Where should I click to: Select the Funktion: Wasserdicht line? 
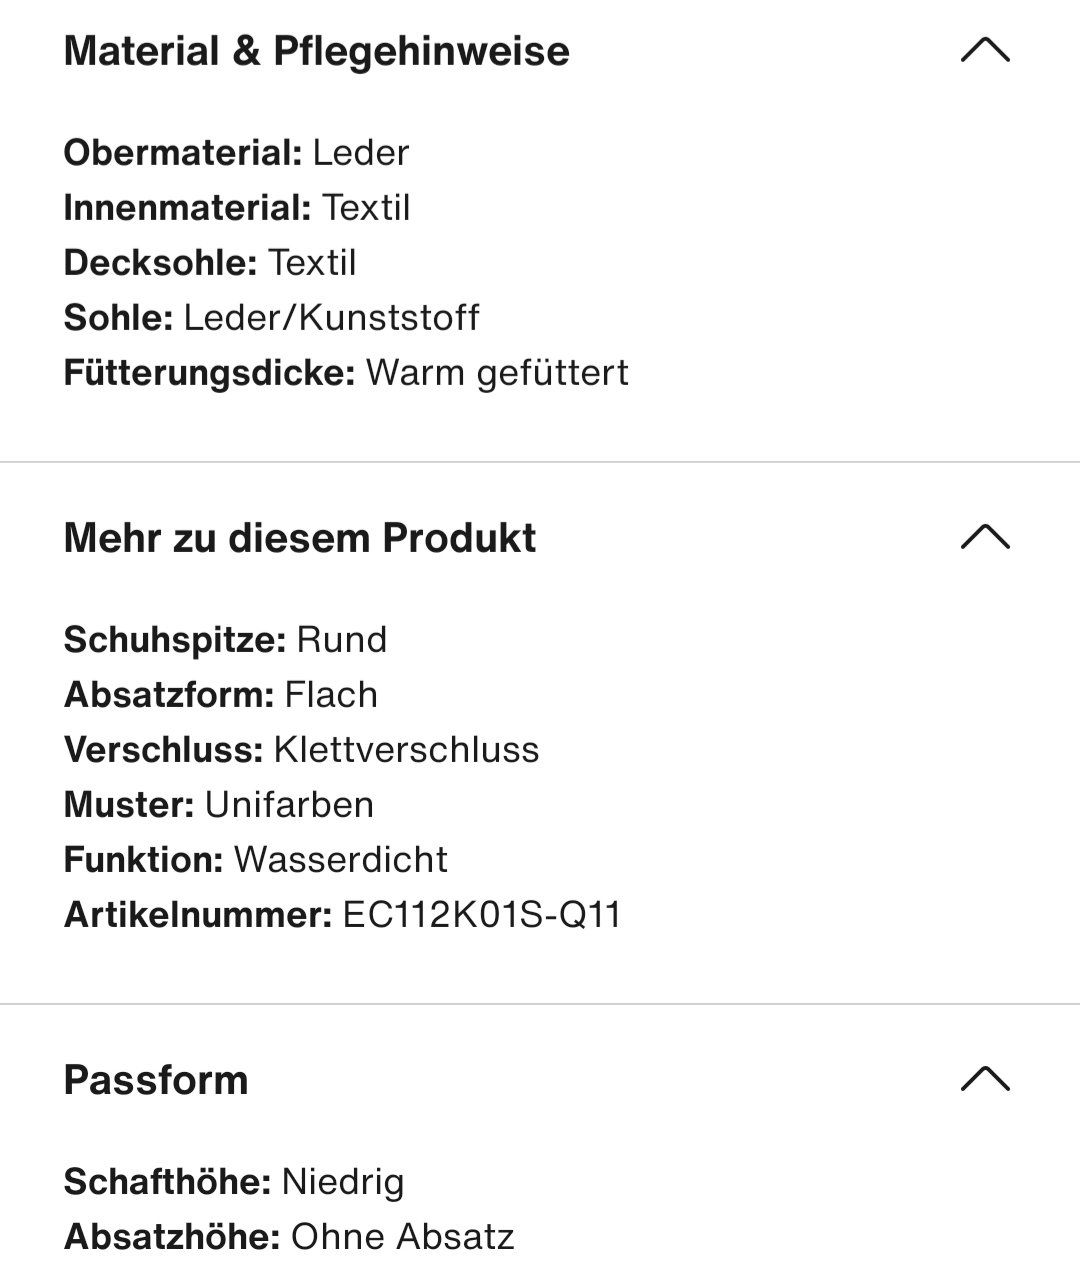point(256,860)
